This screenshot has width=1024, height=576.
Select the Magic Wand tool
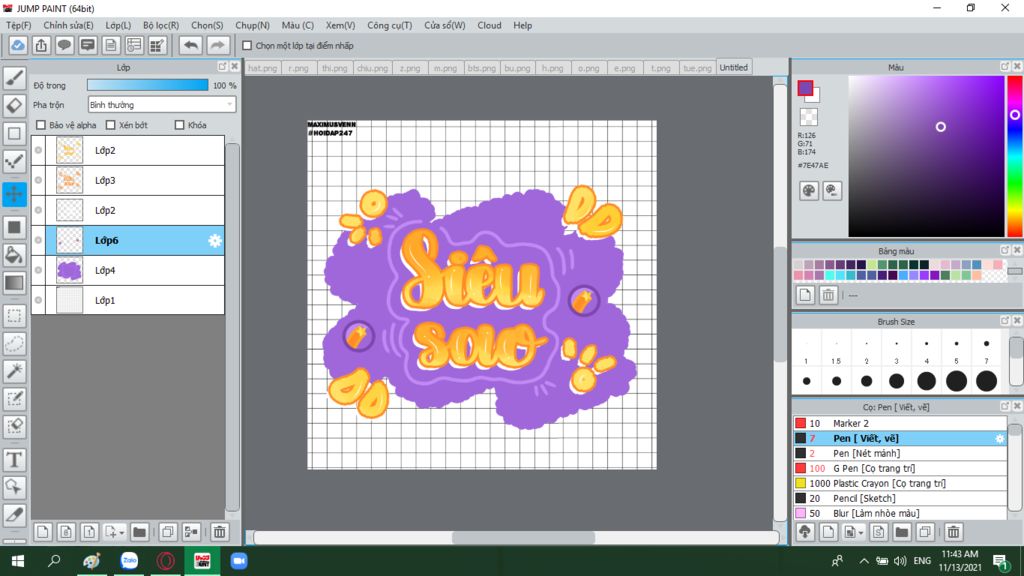pyautogui.click(x=14, y=371)
